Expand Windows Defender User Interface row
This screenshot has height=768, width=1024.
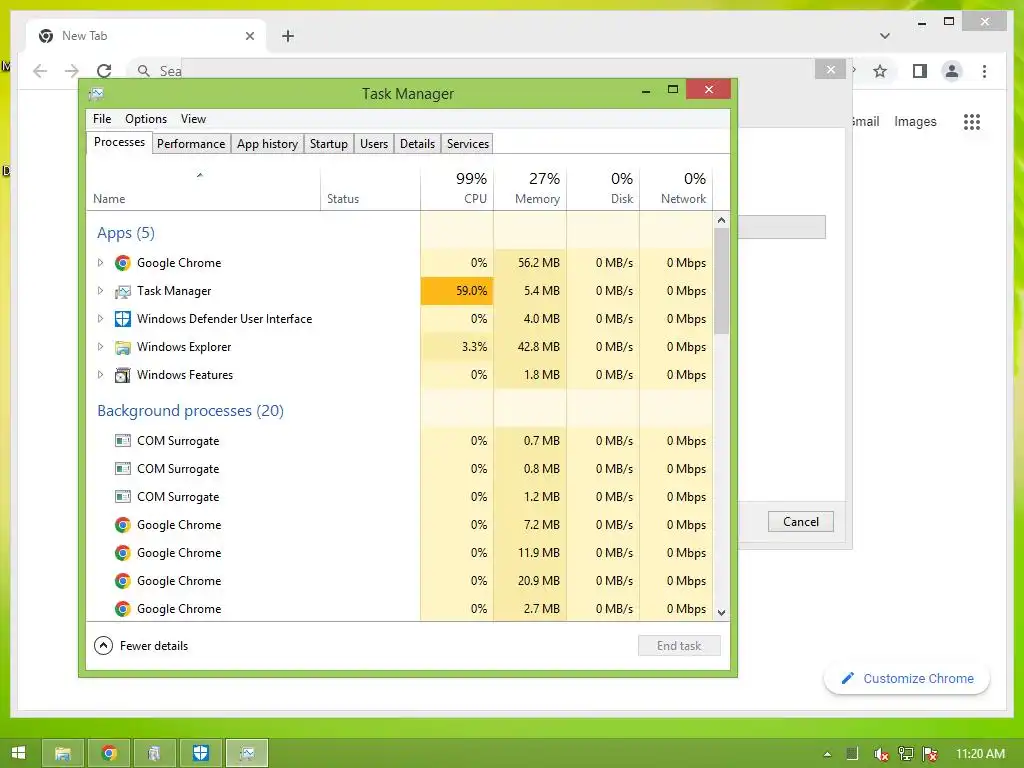pos(100,319)
